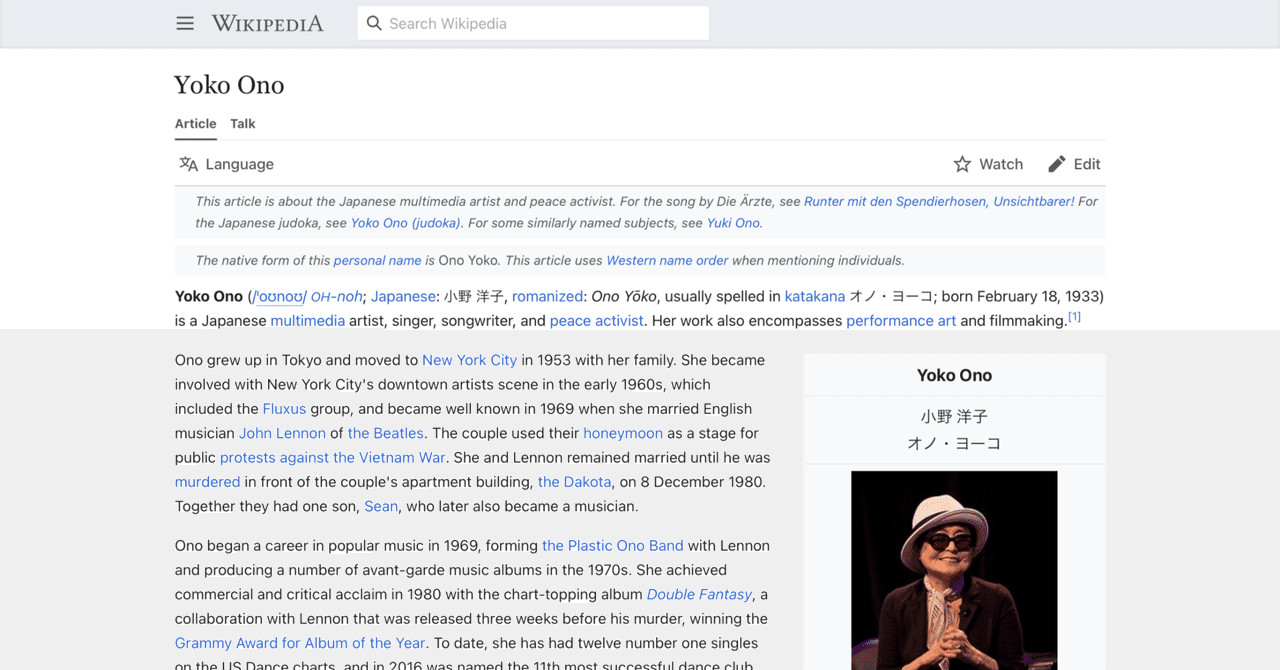1280x670 pixels.
Task: Click the Yoko Ono page heading
Action: pos(229,85)
